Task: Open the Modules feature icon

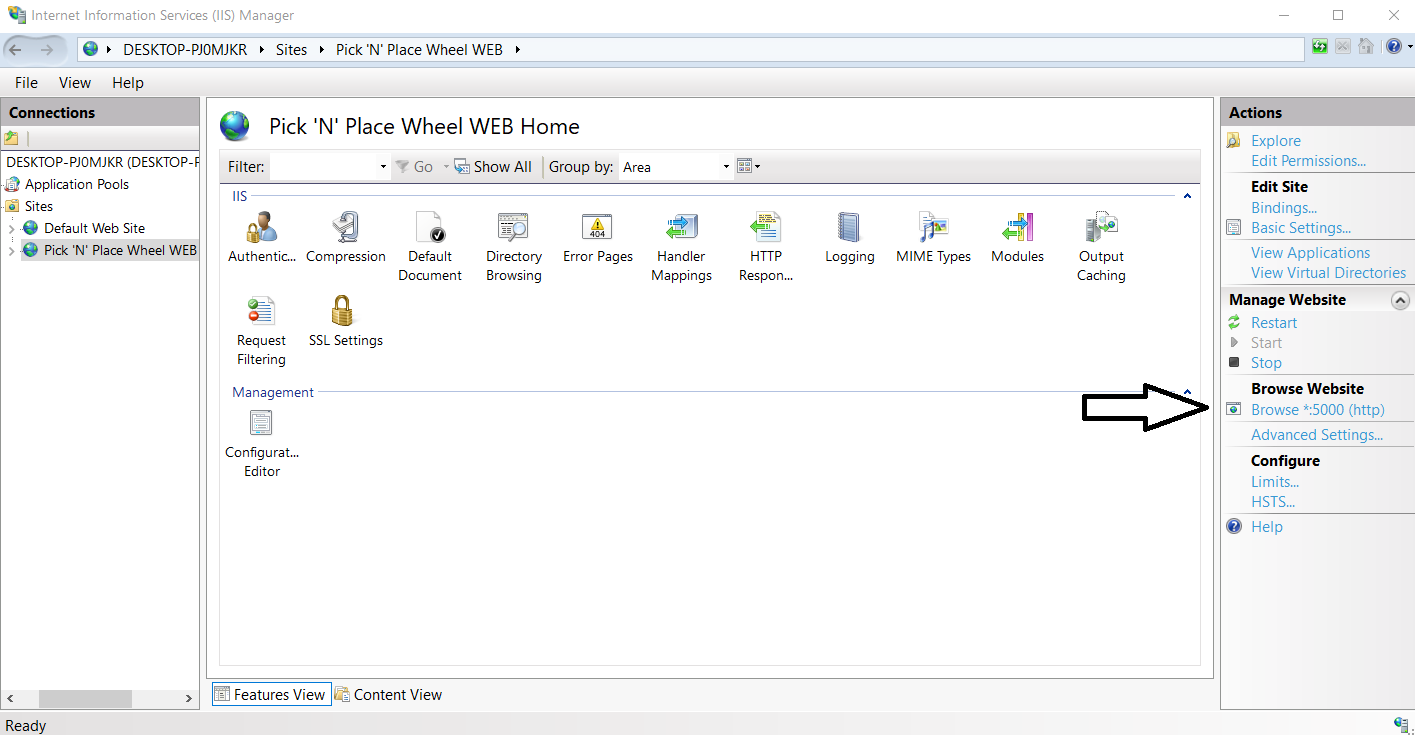Action: [x=1018, y=238]
